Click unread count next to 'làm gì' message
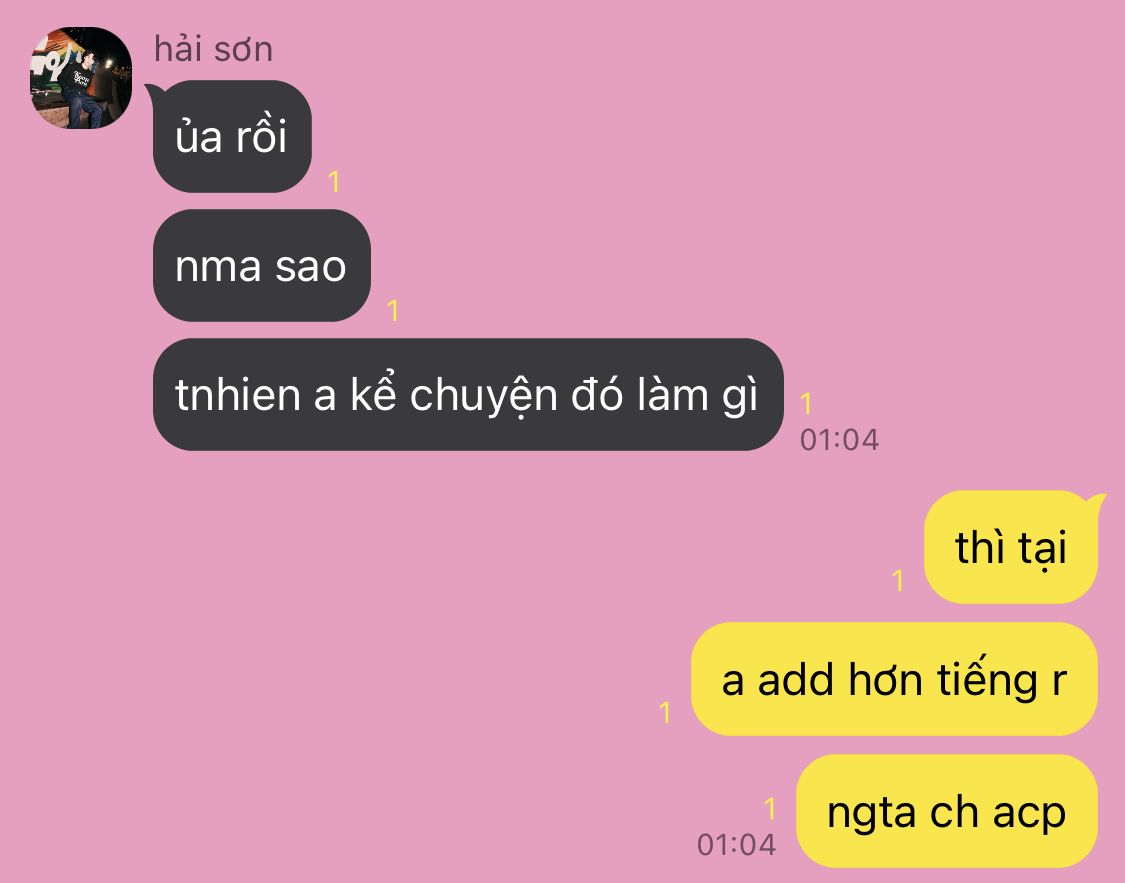This screenshot has width=1125, height=883. click(x=806, y=403)
